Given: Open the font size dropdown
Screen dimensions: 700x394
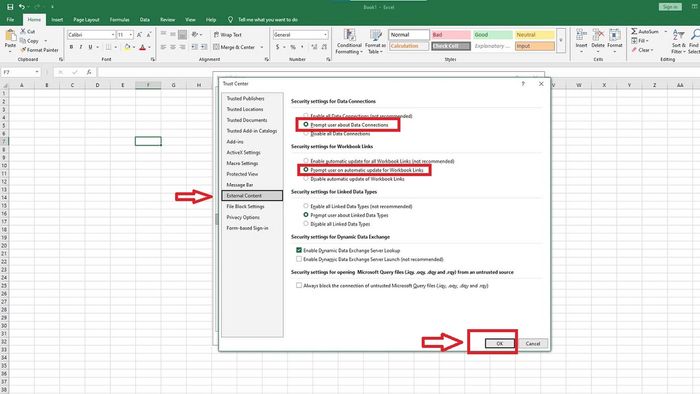Looking at the screenshot, I should click(130, 34).
